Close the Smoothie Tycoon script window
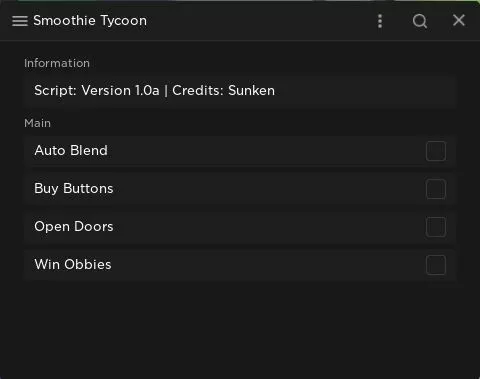This screenshot has height=379, width=480. click(x=459, y=20)
